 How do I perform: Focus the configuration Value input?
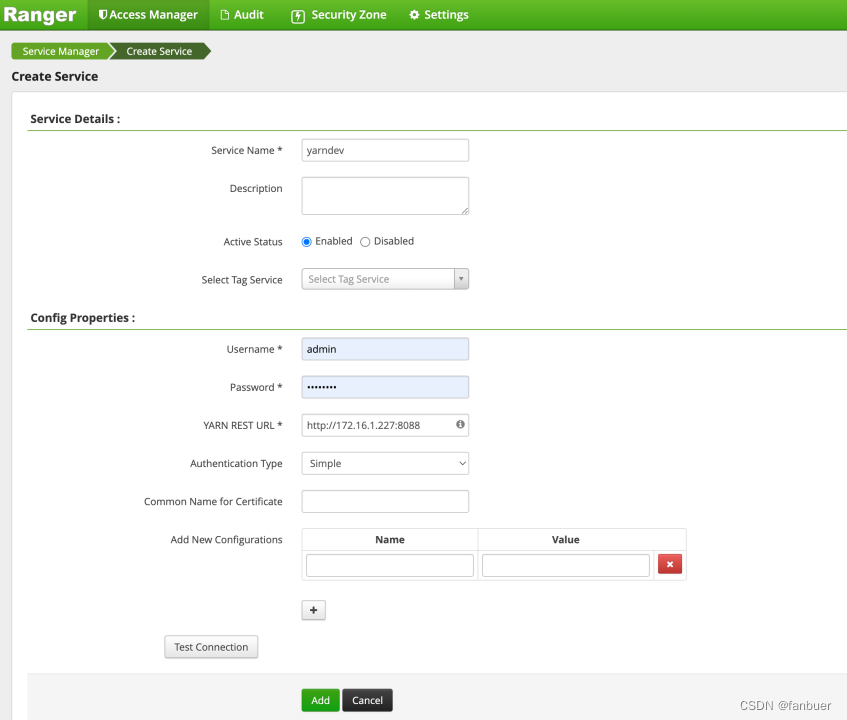click(x=566, y=565)
